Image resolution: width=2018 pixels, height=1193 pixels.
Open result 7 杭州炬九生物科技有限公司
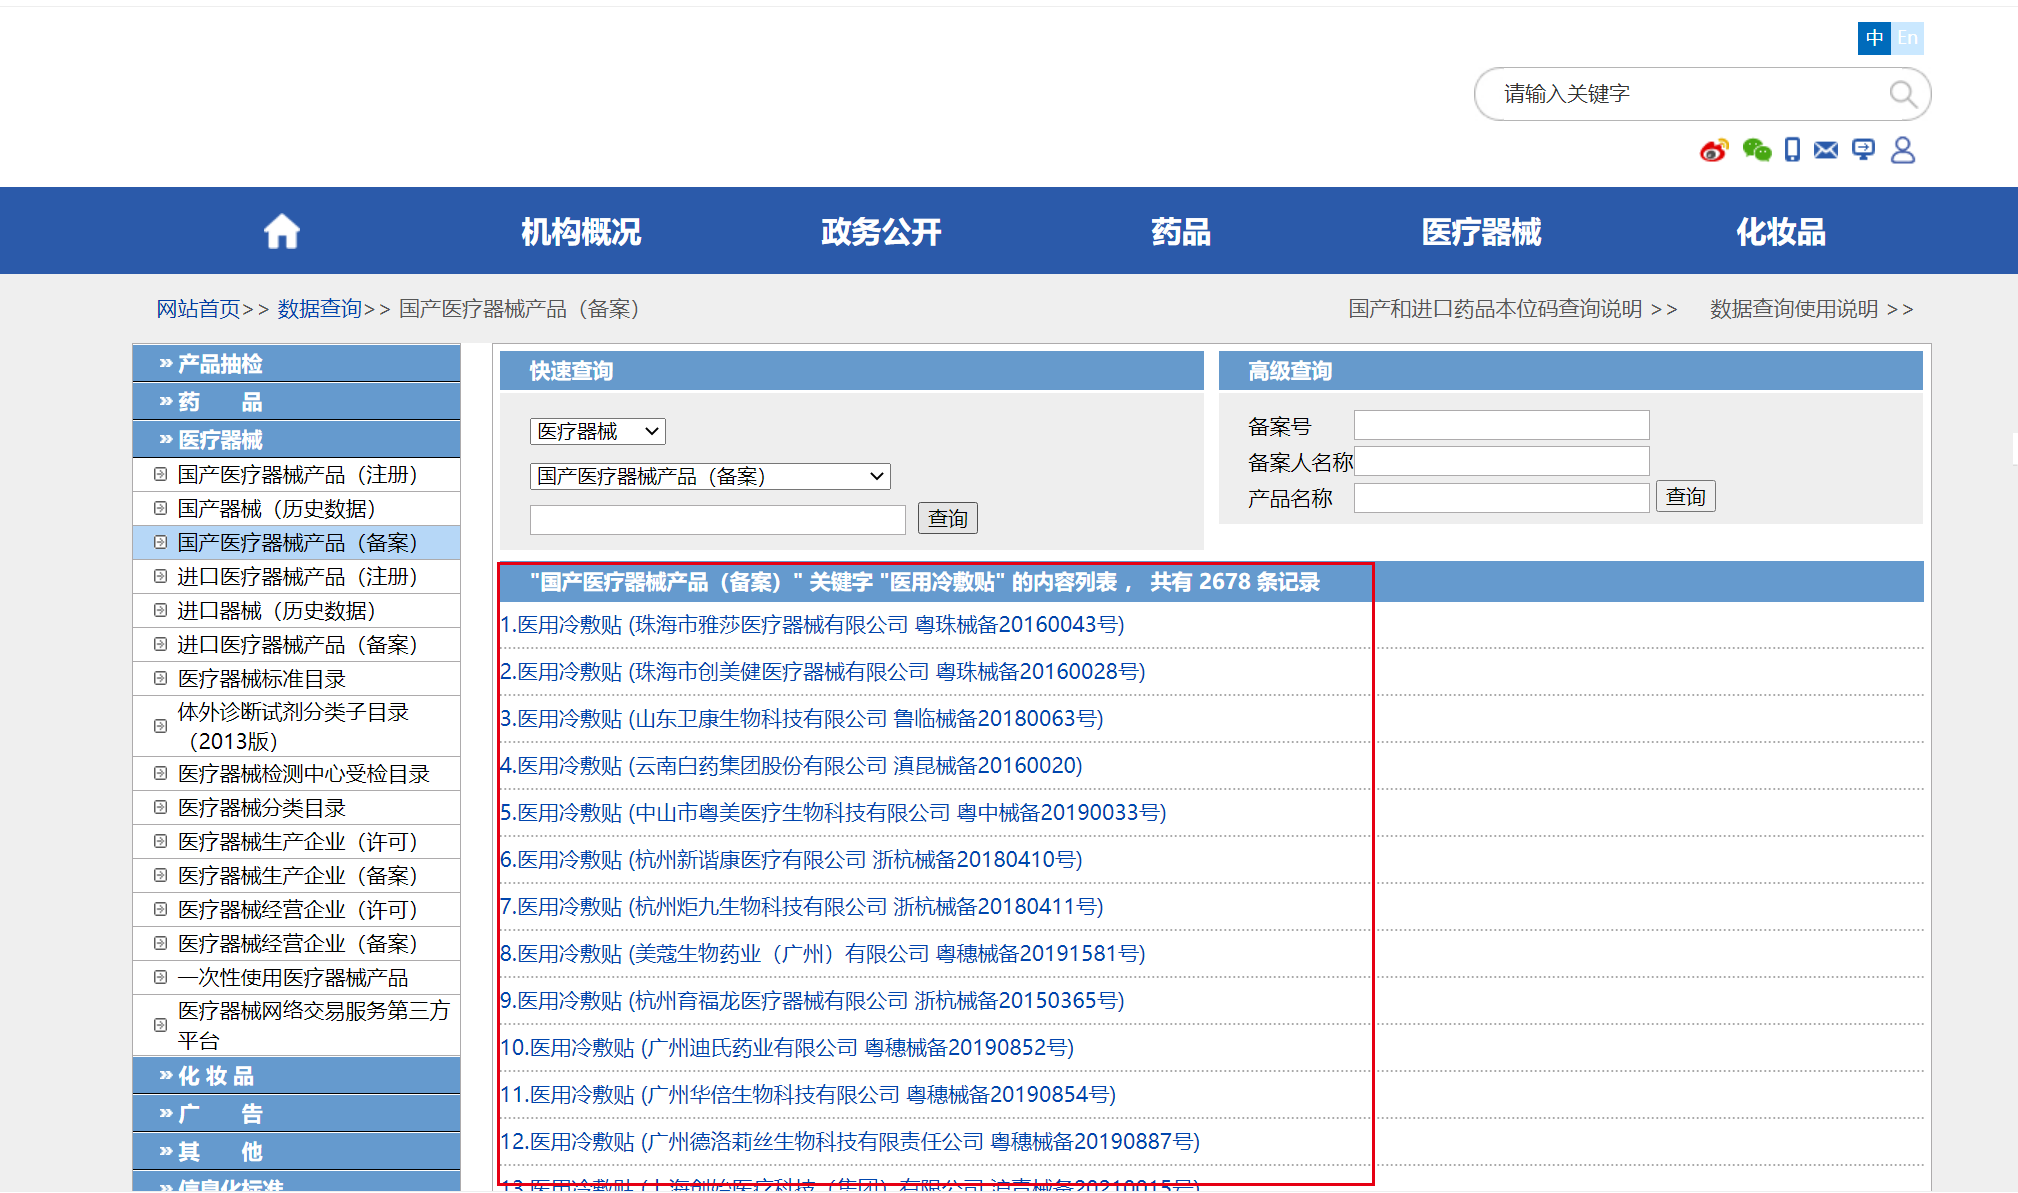point(802,907)
